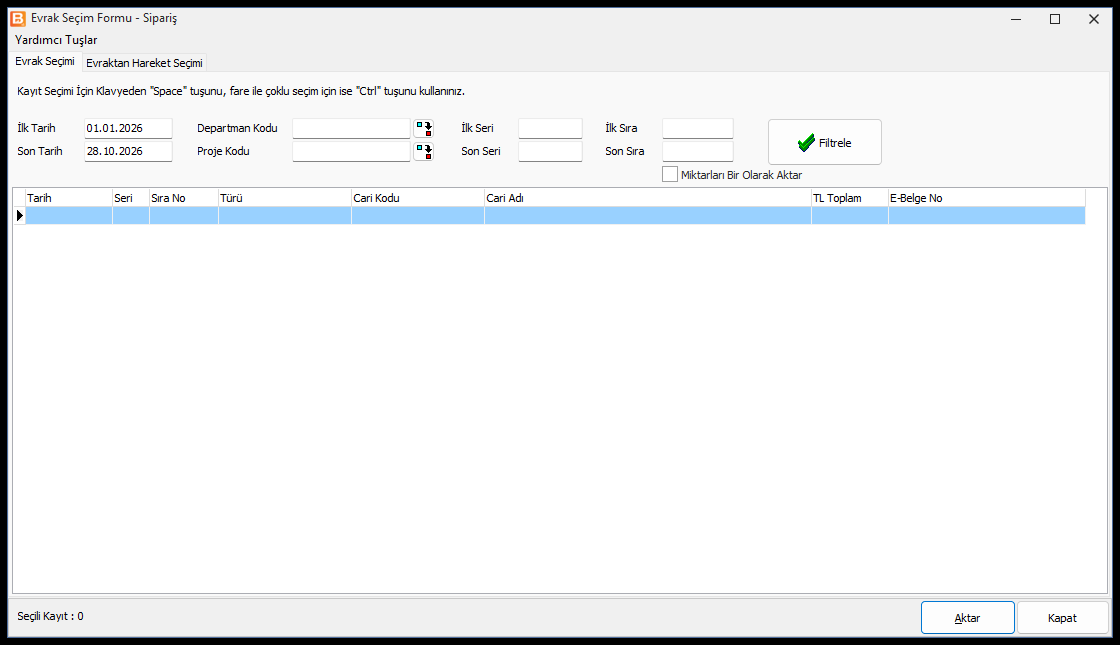The image size is (1120, 645).
Task: Click the TL Toplam column header
Action: tap(850, 198)
